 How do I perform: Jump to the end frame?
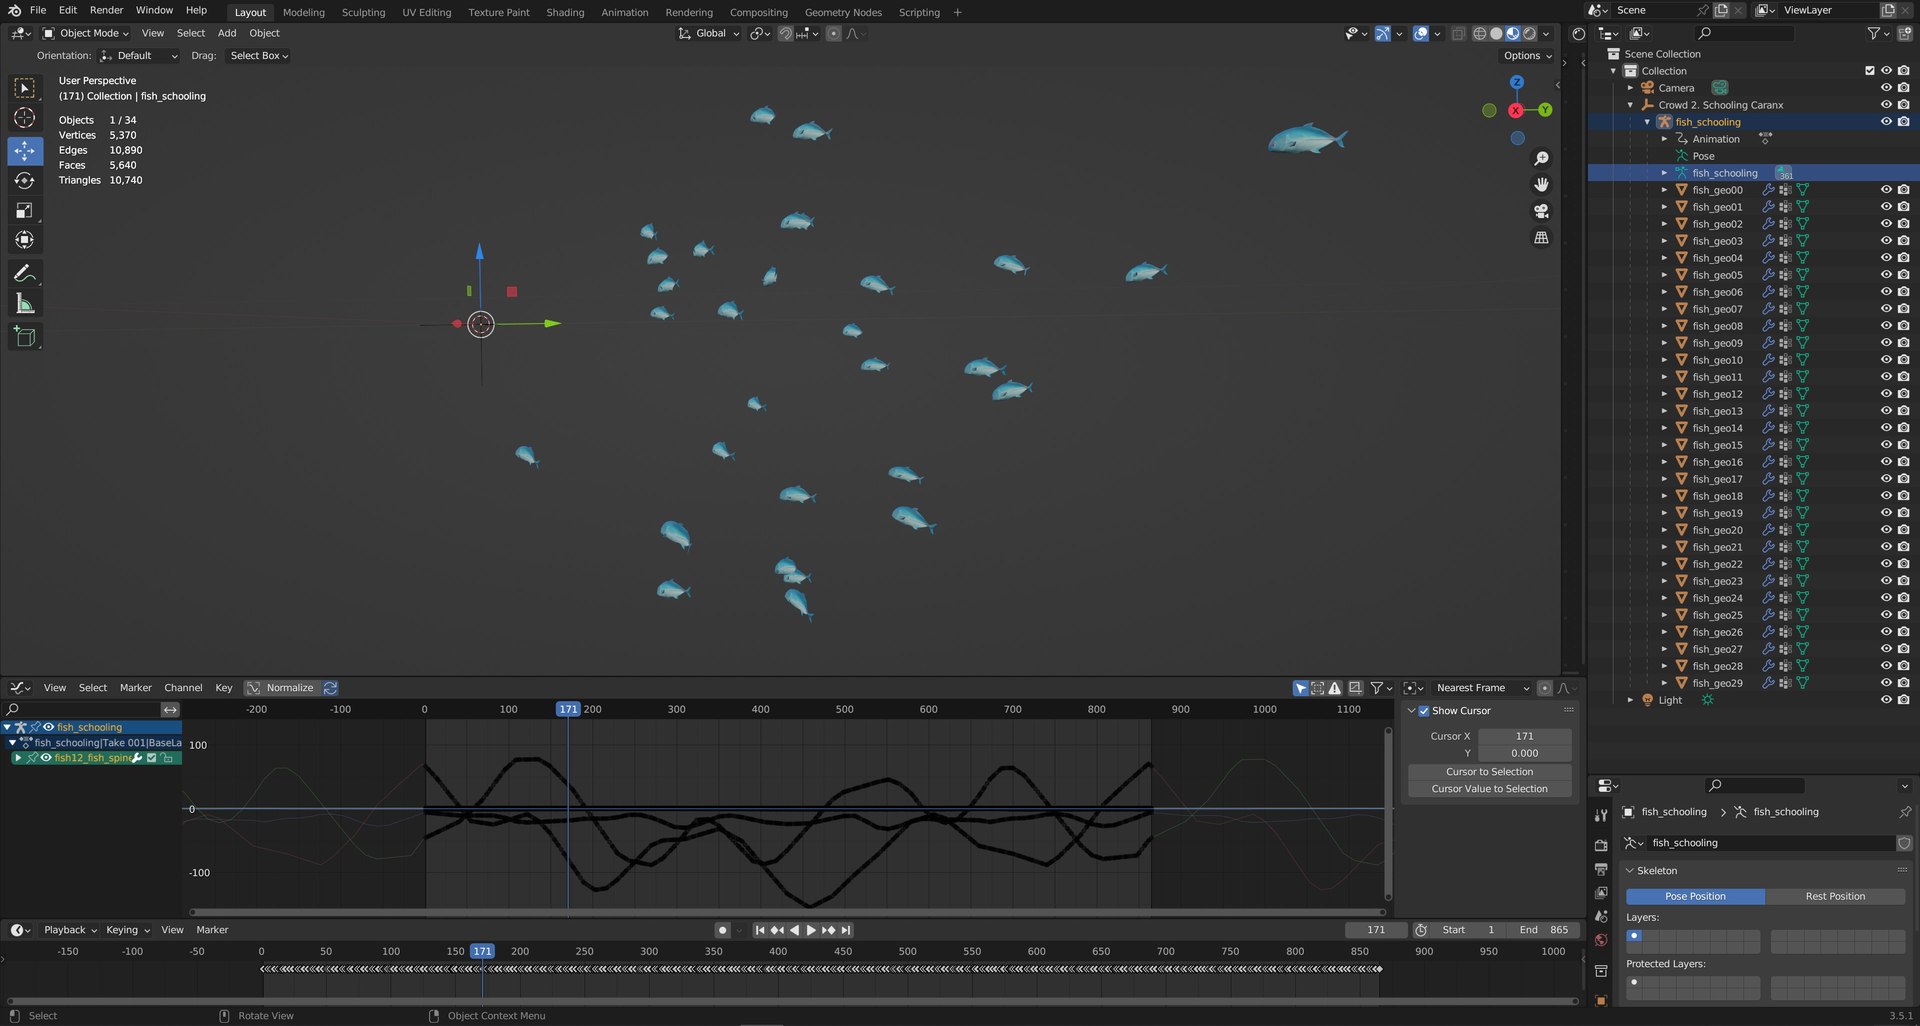click(x=846, y=930)
